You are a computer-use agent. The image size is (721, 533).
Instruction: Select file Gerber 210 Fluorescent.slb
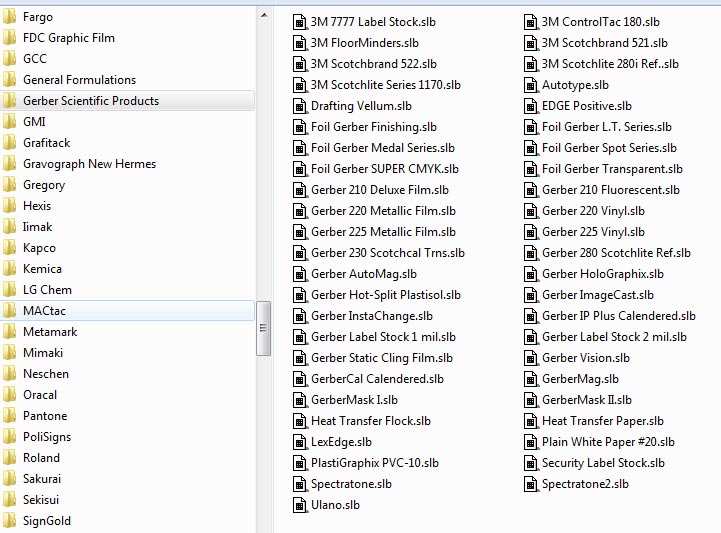click(x=610, y=190)
